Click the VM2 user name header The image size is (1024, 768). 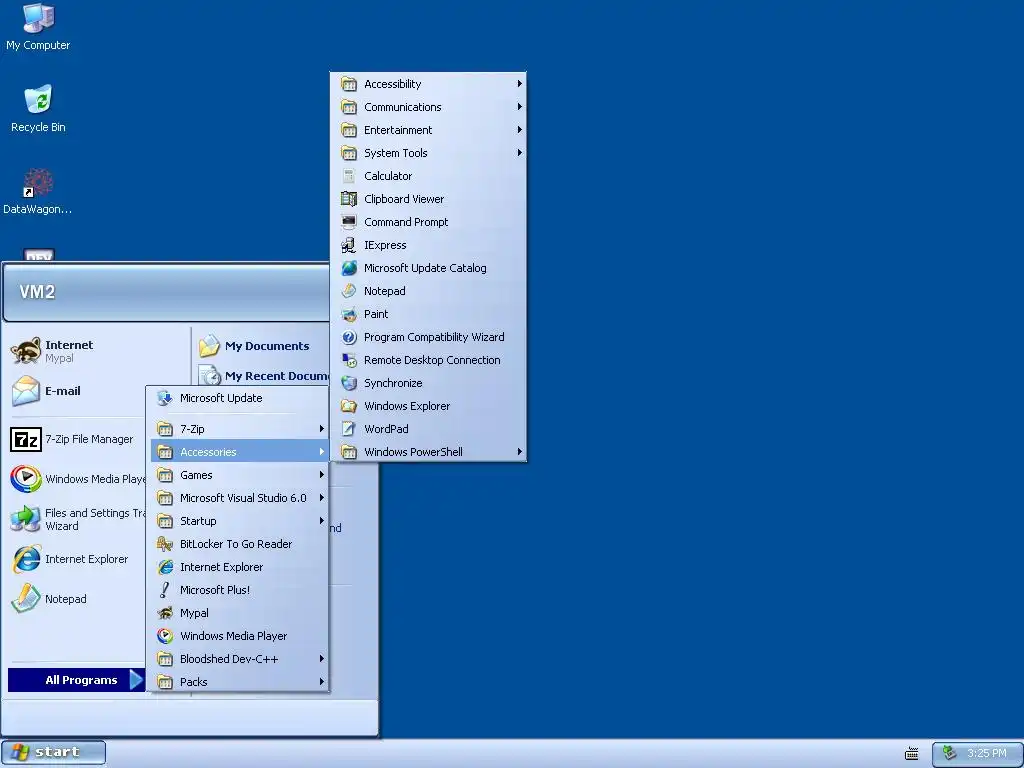click(x=37, y=292)
